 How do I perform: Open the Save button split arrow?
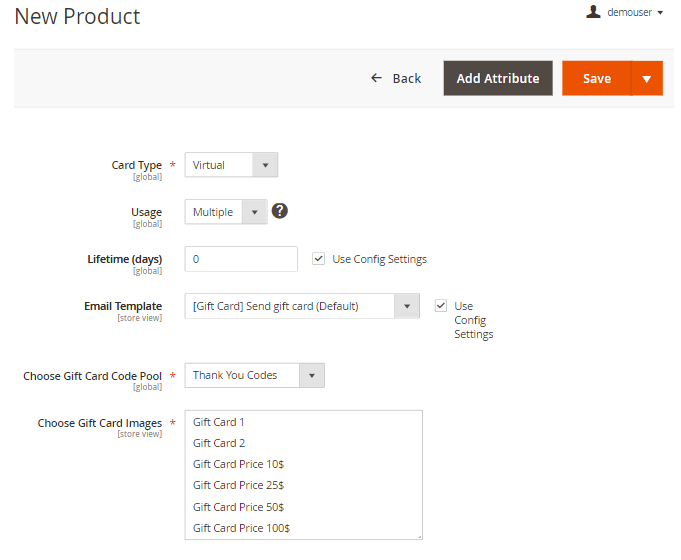(x=647, y=78)
